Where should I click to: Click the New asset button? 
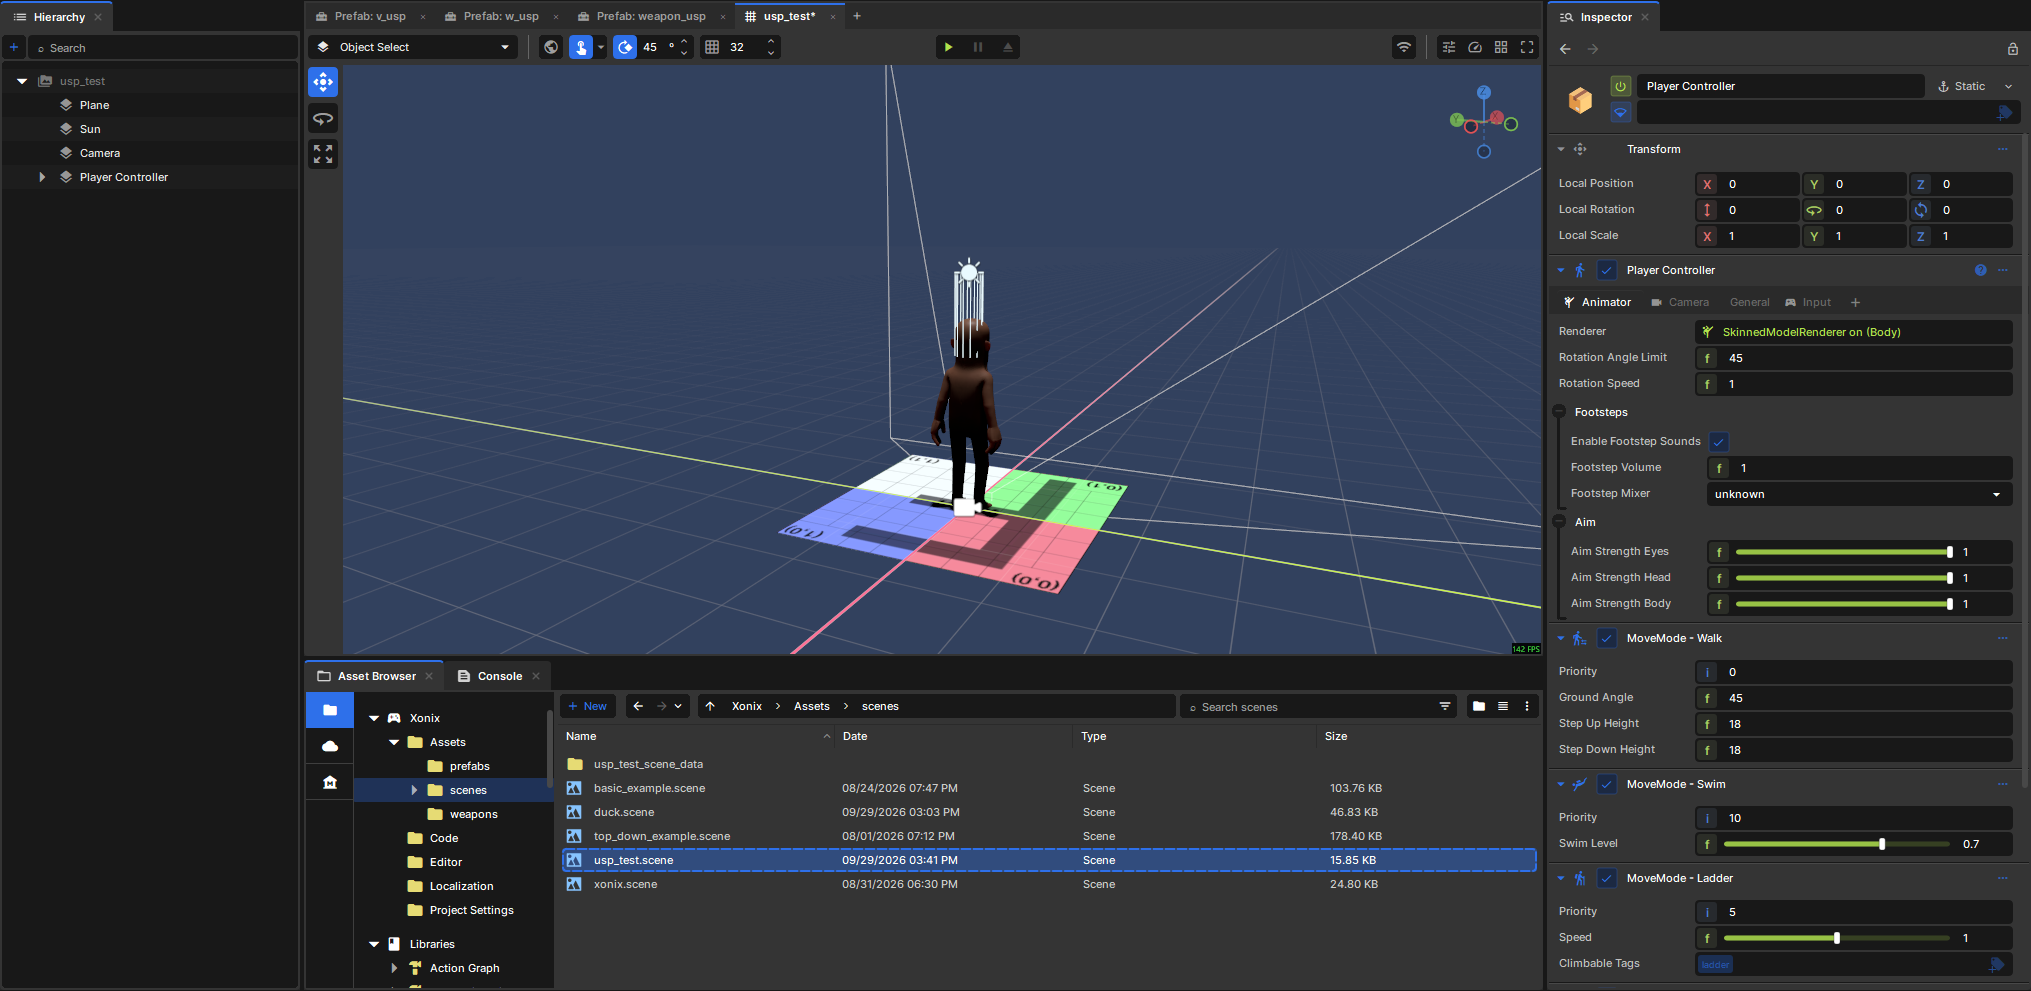(x=587, y=706)
